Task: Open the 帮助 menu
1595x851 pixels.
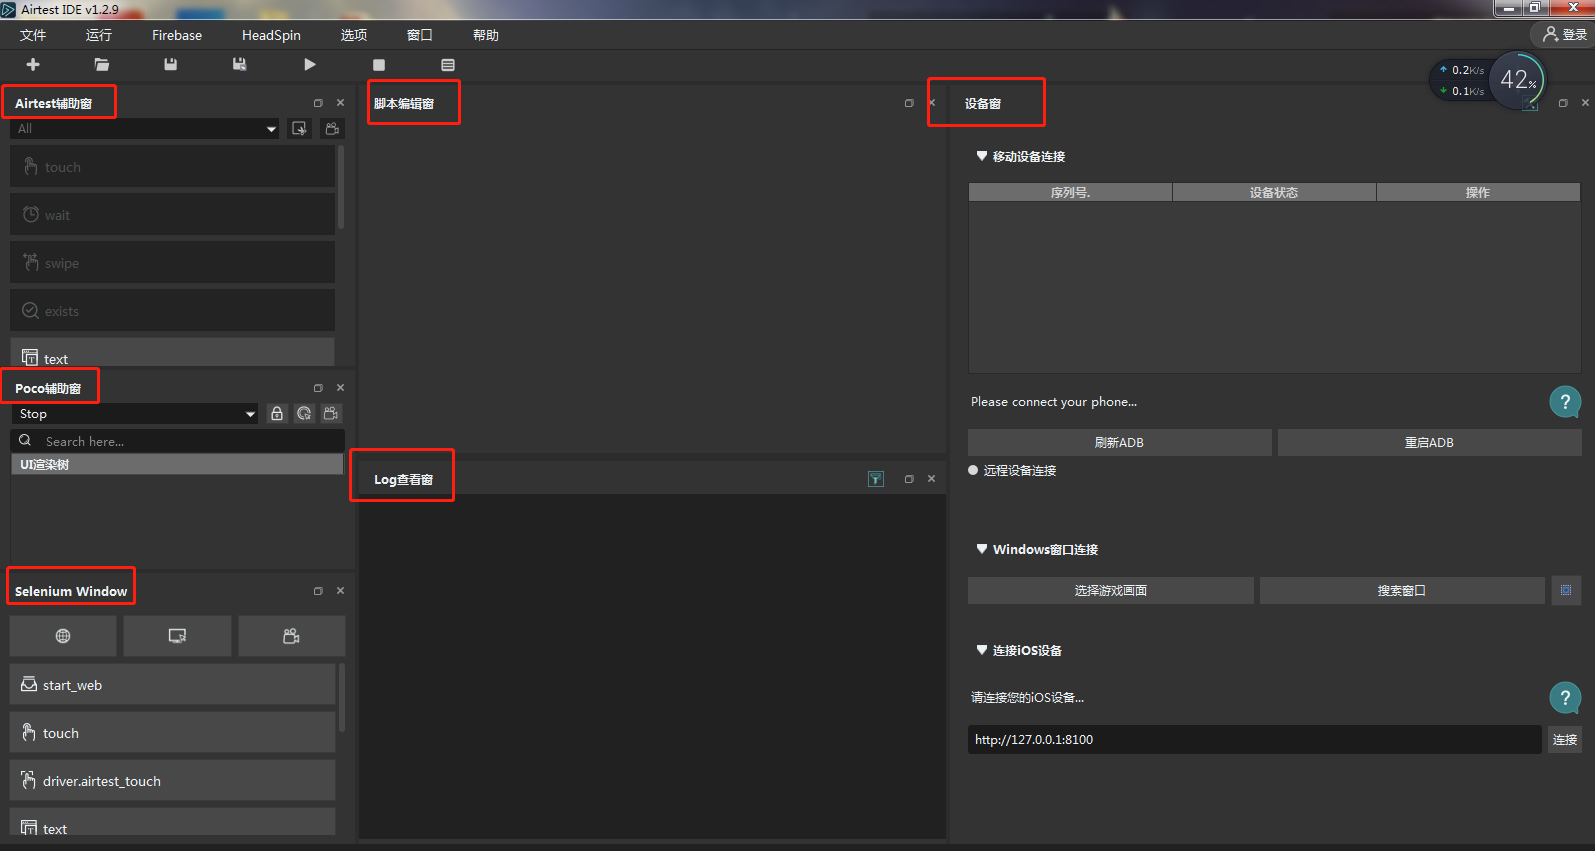Action: pos(486,35)
